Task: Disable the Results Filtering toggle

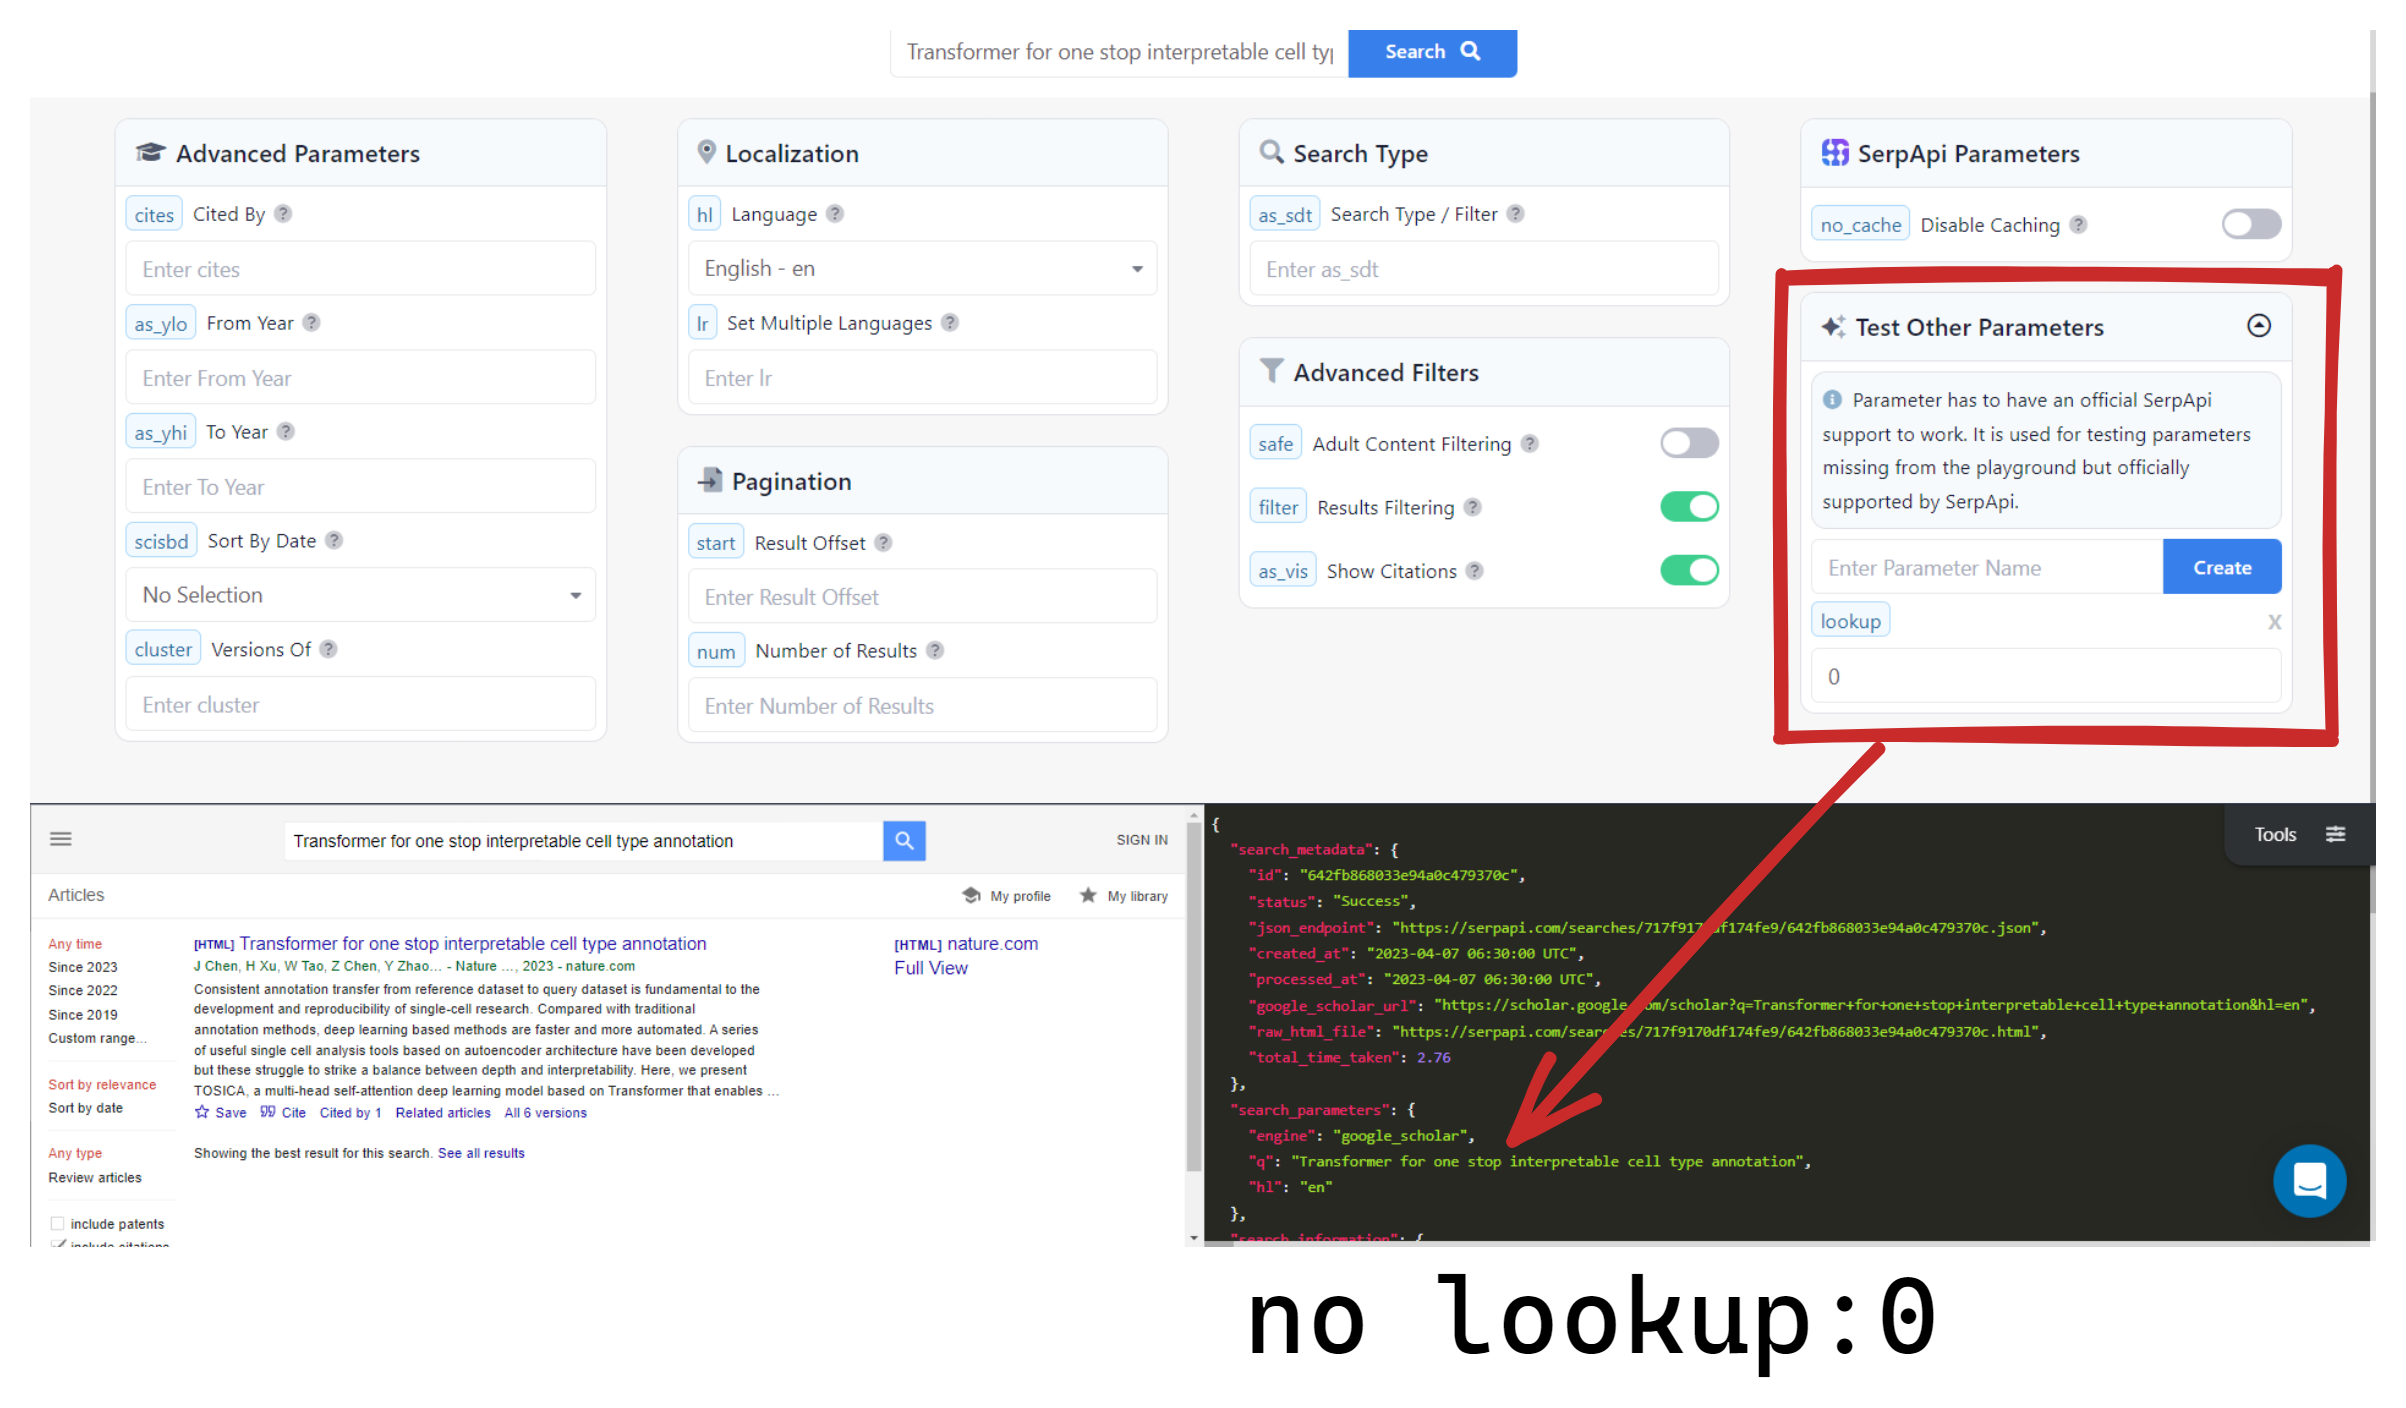Action: (x=1688, y=507)
